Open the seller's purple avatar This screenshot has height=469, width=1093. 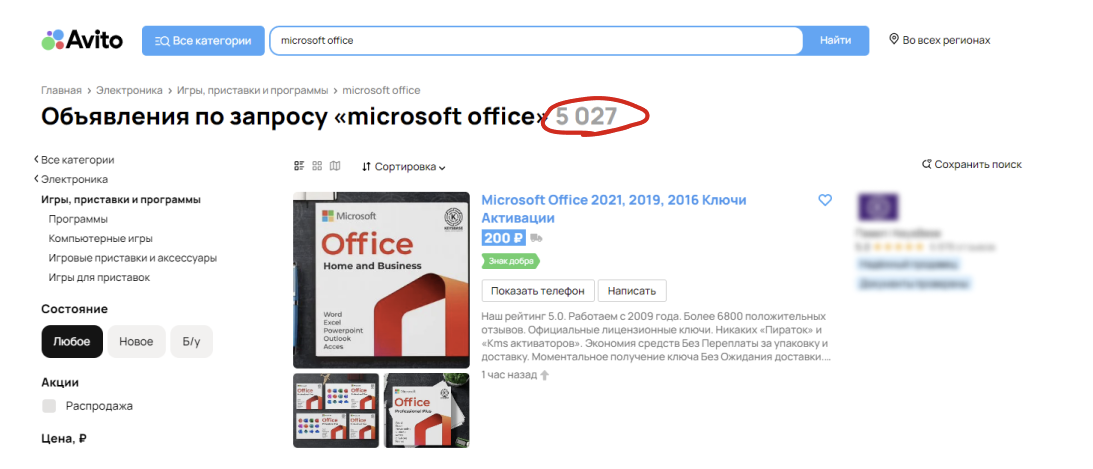pyautogui.click(x=877, y=207)
